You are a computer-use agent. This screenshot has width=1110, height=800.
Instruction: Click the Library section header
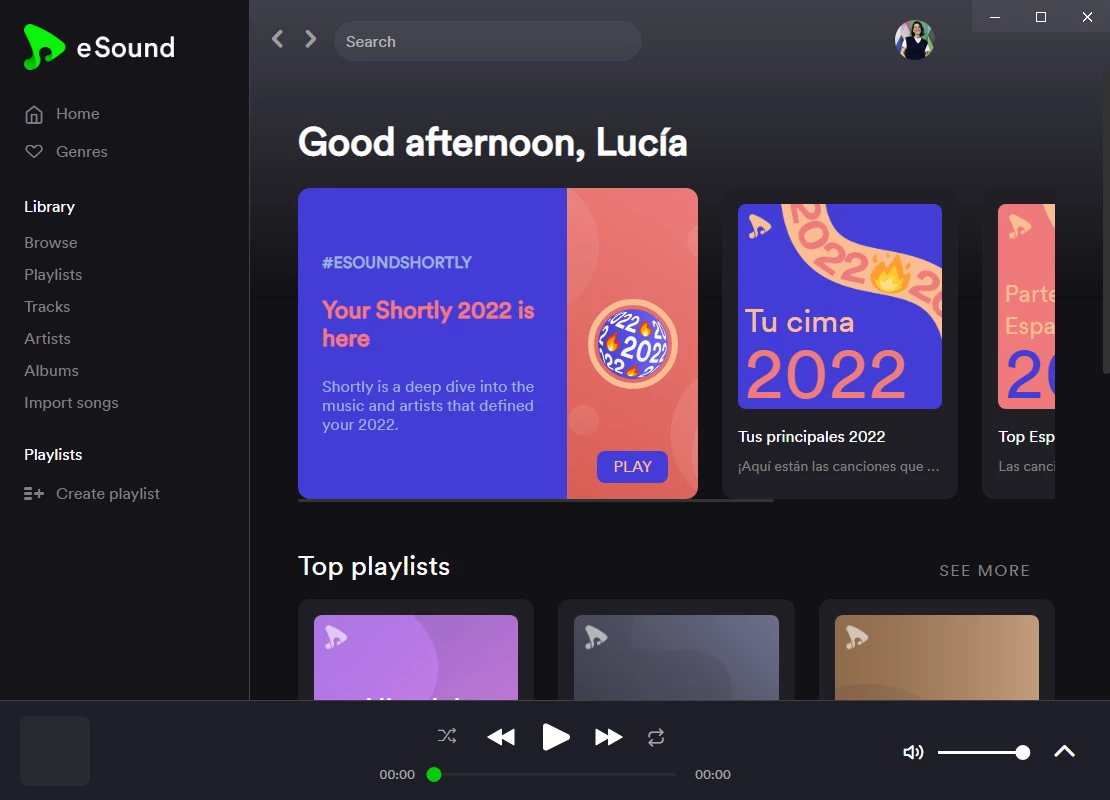50,207
